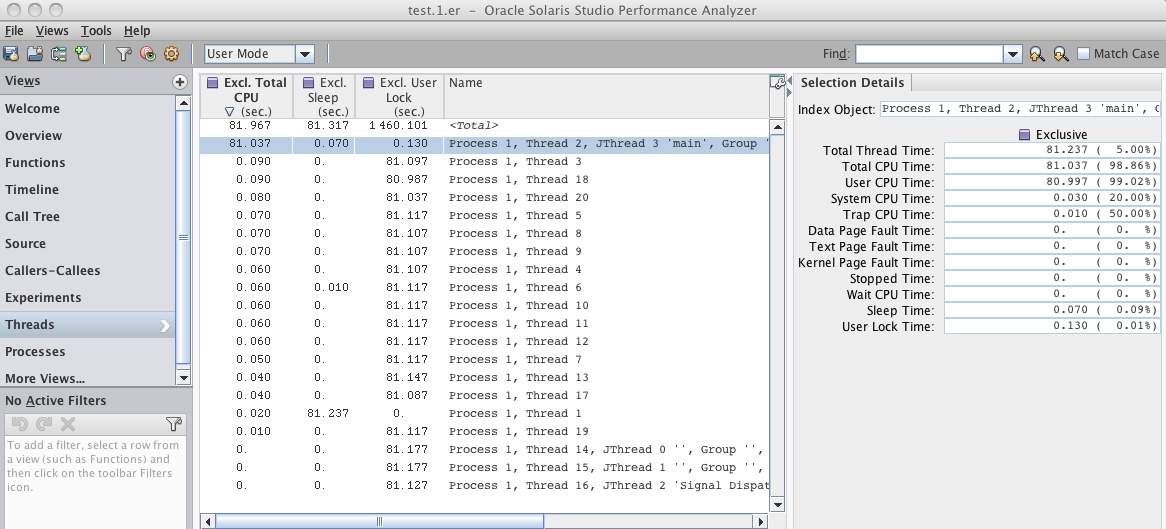Select row Process 1, Thread 19

coord(484,432)
